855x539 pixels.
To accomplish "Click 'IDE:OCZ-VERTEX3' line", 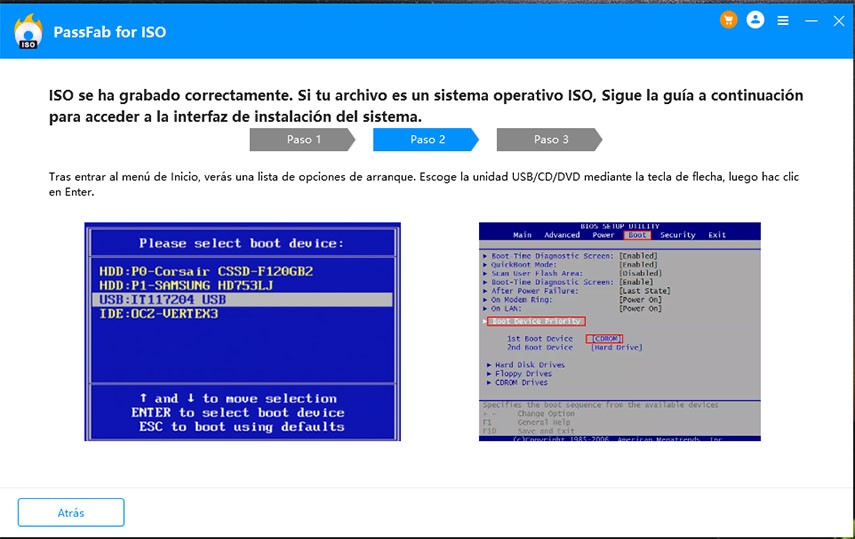I will pos(159,314).
